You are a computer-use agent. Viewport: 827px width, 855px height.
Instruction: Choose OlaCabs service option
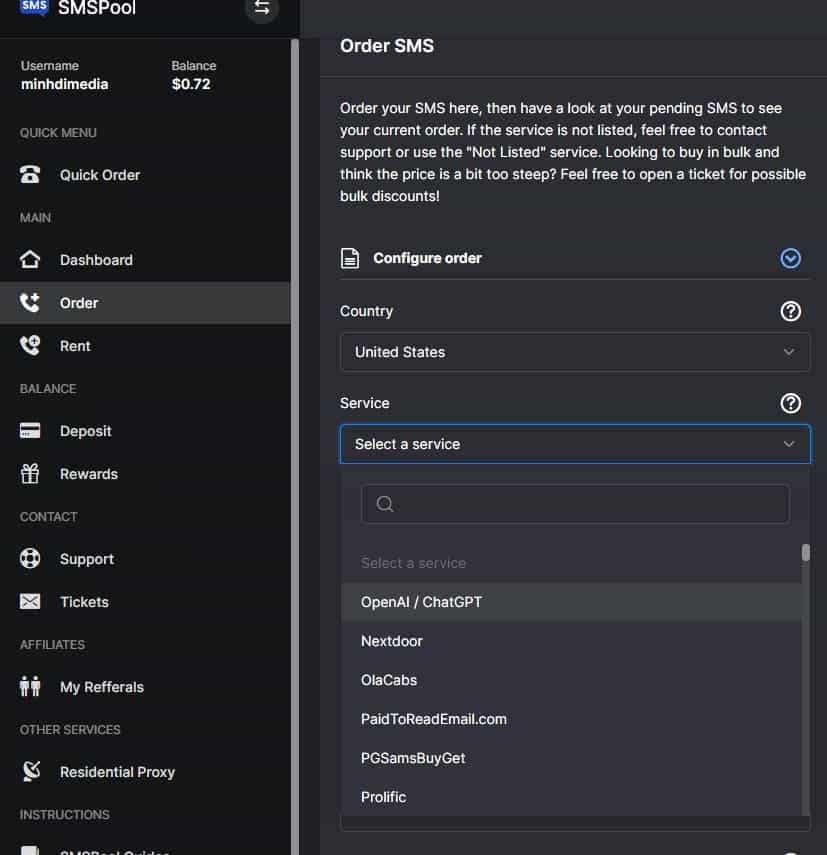[x=571, y=680]
